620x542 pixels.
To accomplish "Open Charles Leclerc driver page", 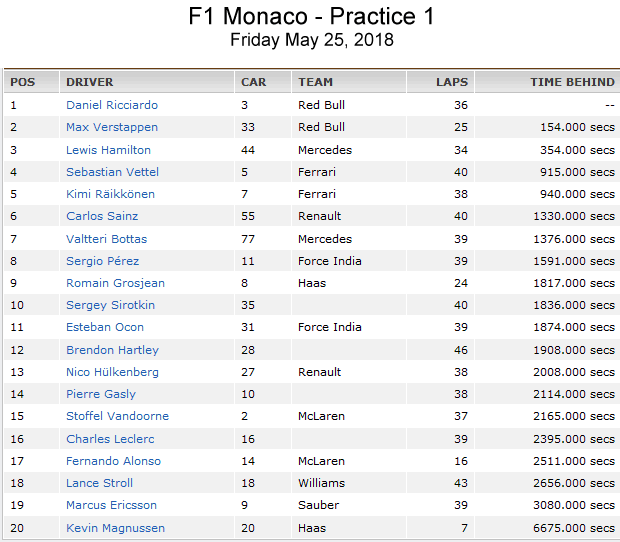I will coord(110,439).
